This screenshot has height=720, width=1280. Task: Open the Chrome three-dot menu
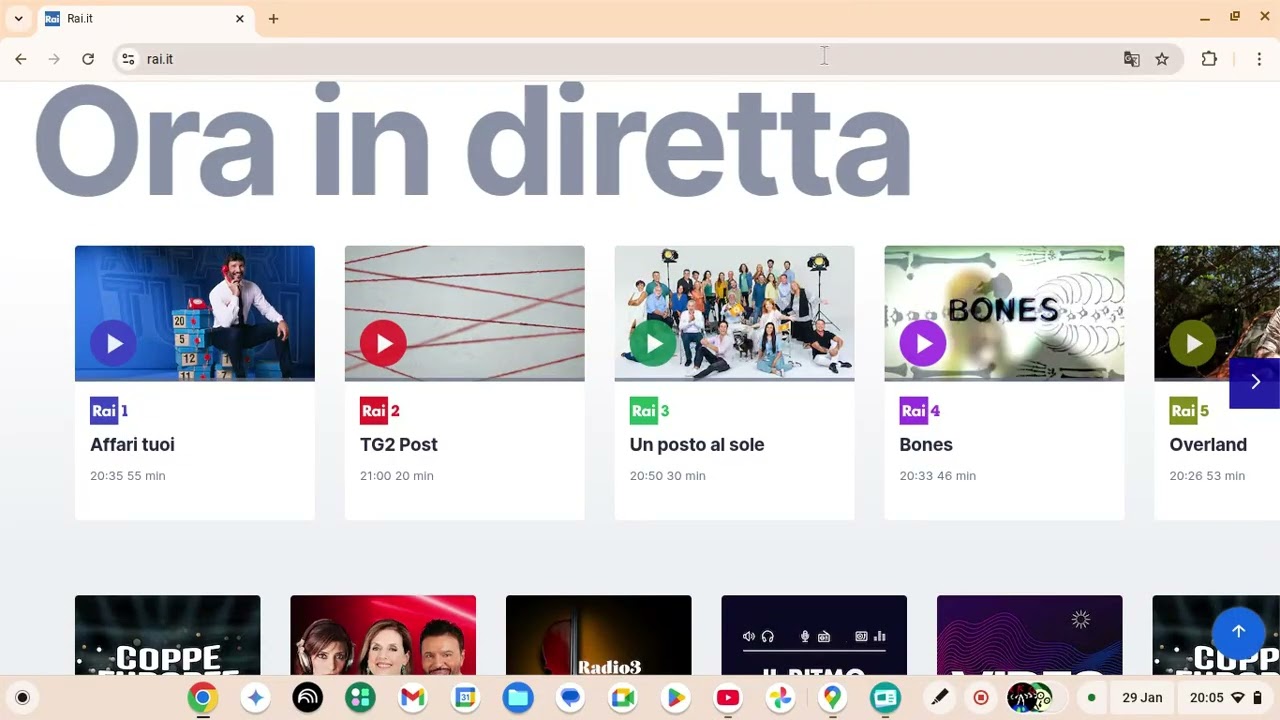coord(1259,59)
